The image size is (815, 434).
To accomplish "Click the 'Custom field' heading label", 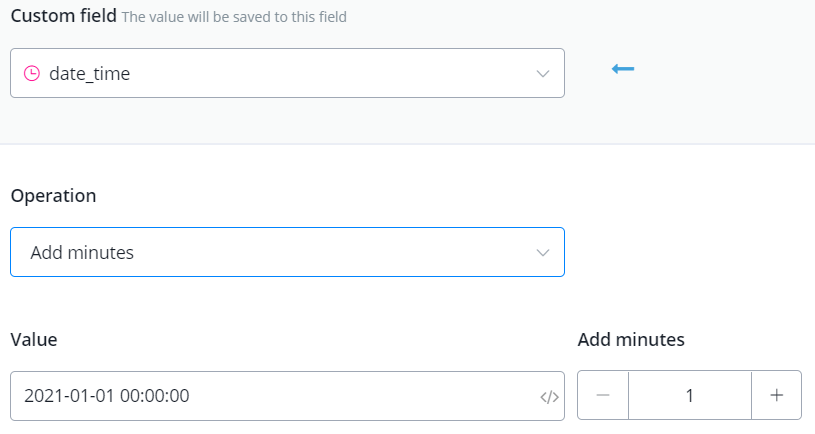I will (63, 17).
